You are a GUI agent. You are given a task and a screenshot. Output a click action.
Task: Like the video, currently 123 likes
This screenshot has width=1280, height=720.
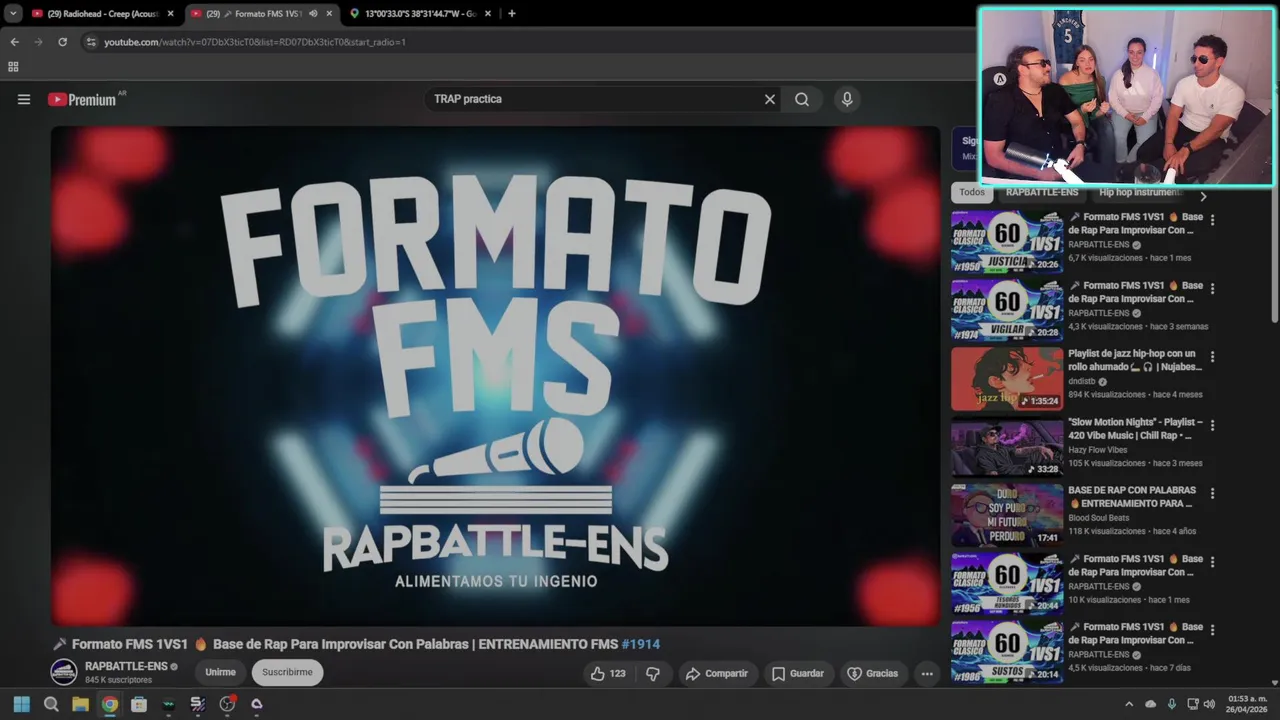coord(607,673)
